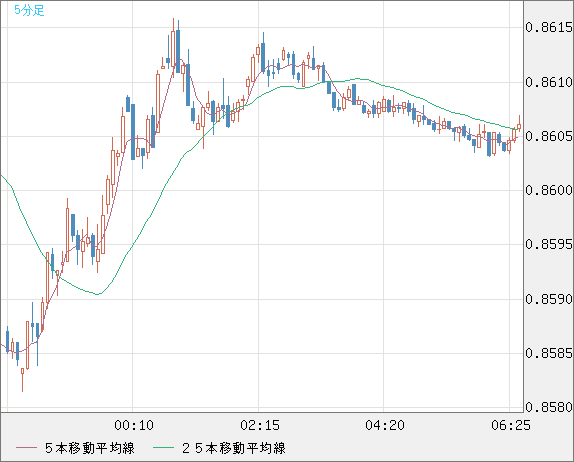Select the 0.8595 price axis label
574x462 pixels.
[549, 244]
